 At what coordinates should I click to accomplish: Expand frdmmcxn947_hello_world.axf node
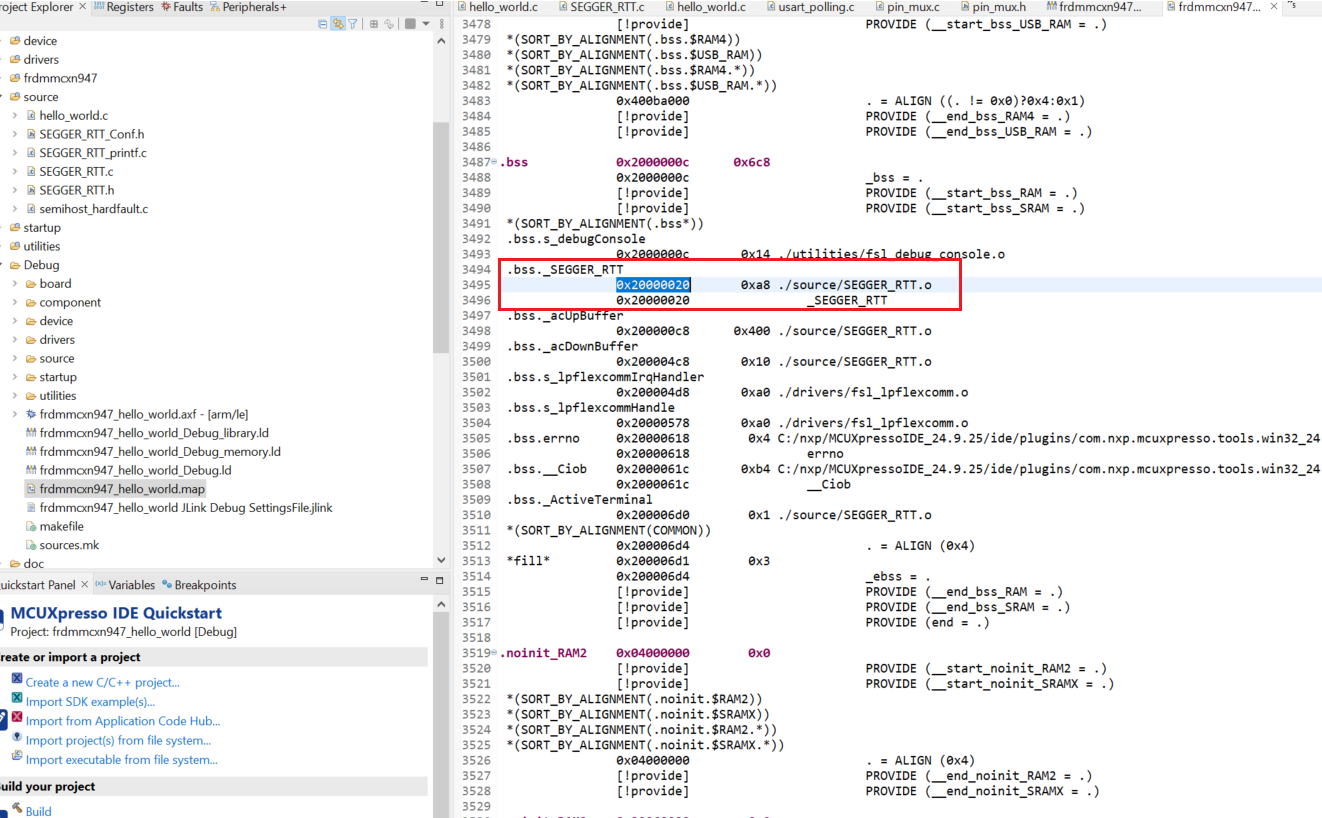pos(15,414)
